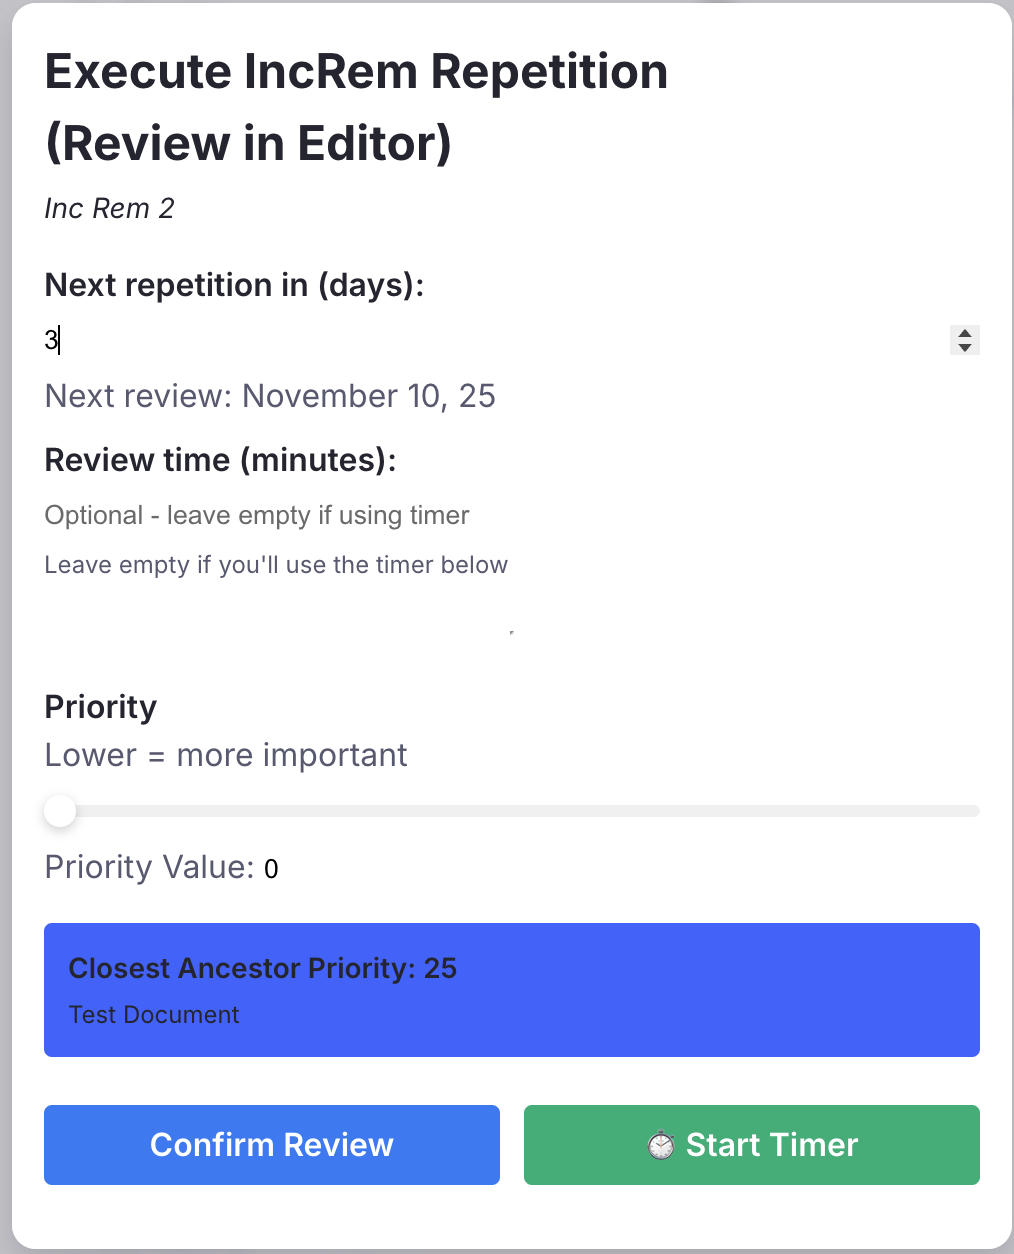Grab the priority slider handle

click(x=60, y=811)
